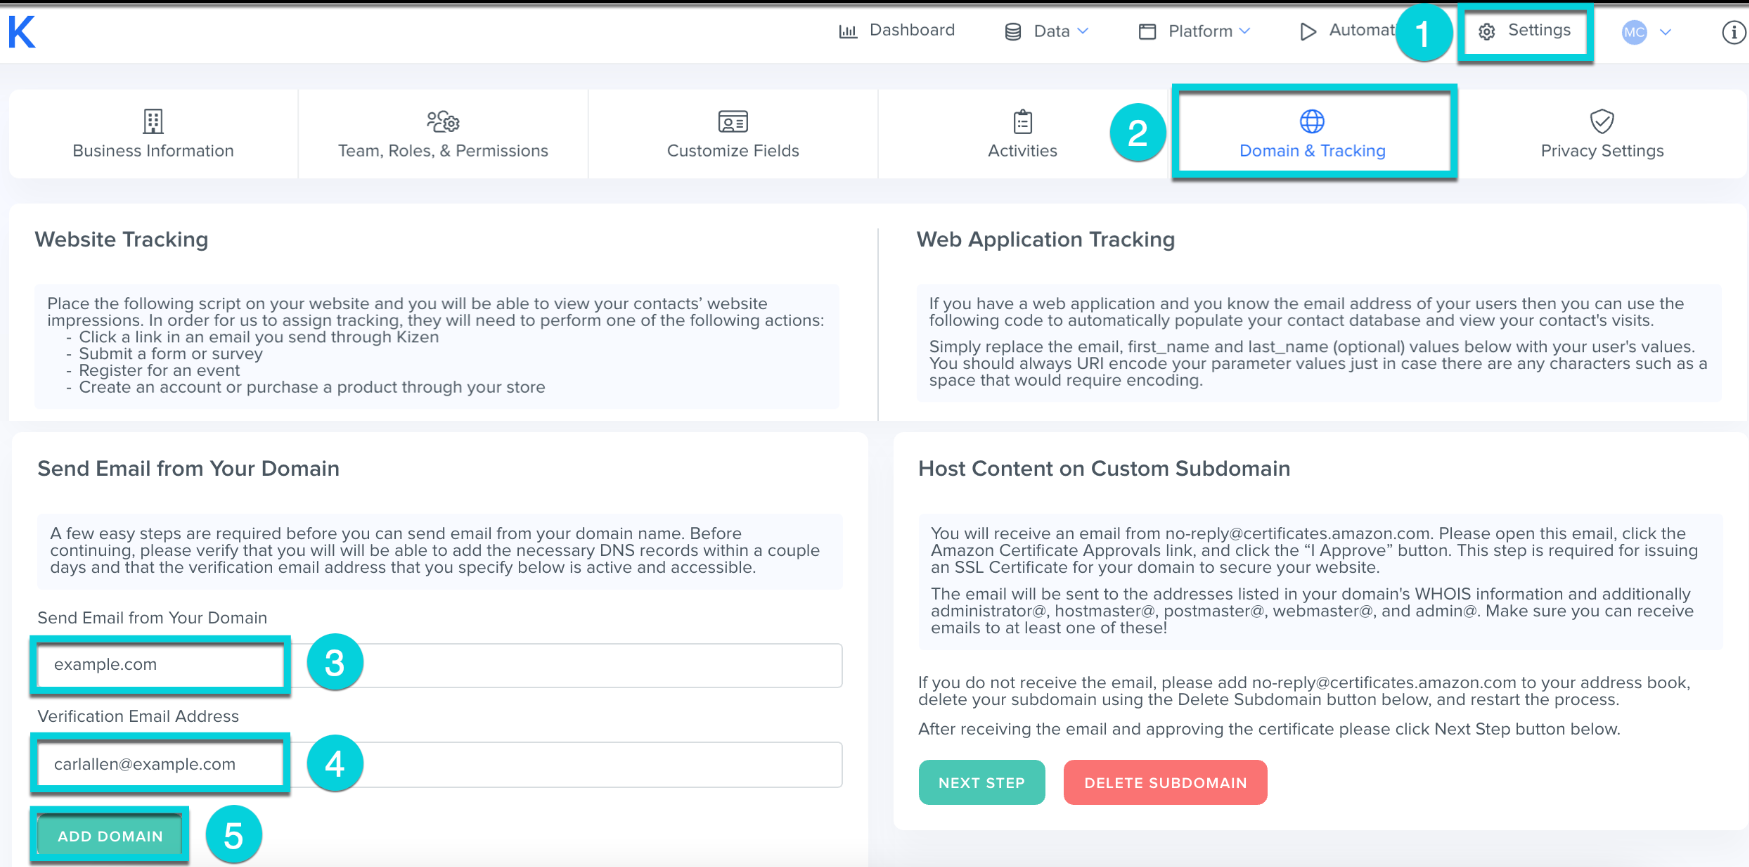Open the Settings menu item
Viewport: 1749px width, 867px height.
1525,31
